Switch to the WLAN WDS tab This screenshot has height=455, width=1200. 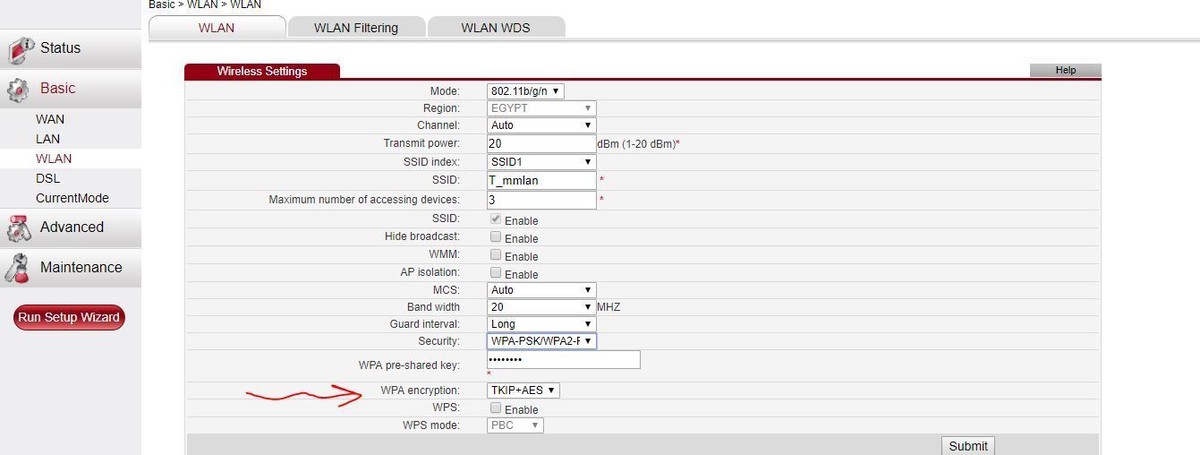click(x=495, y=28)
